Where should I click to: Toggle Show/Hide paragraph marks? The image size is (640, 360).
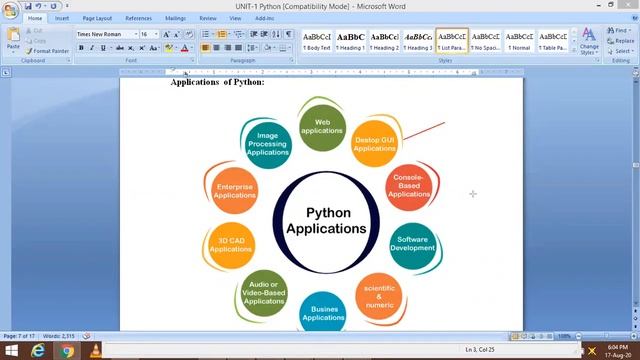tap(289, 34)
